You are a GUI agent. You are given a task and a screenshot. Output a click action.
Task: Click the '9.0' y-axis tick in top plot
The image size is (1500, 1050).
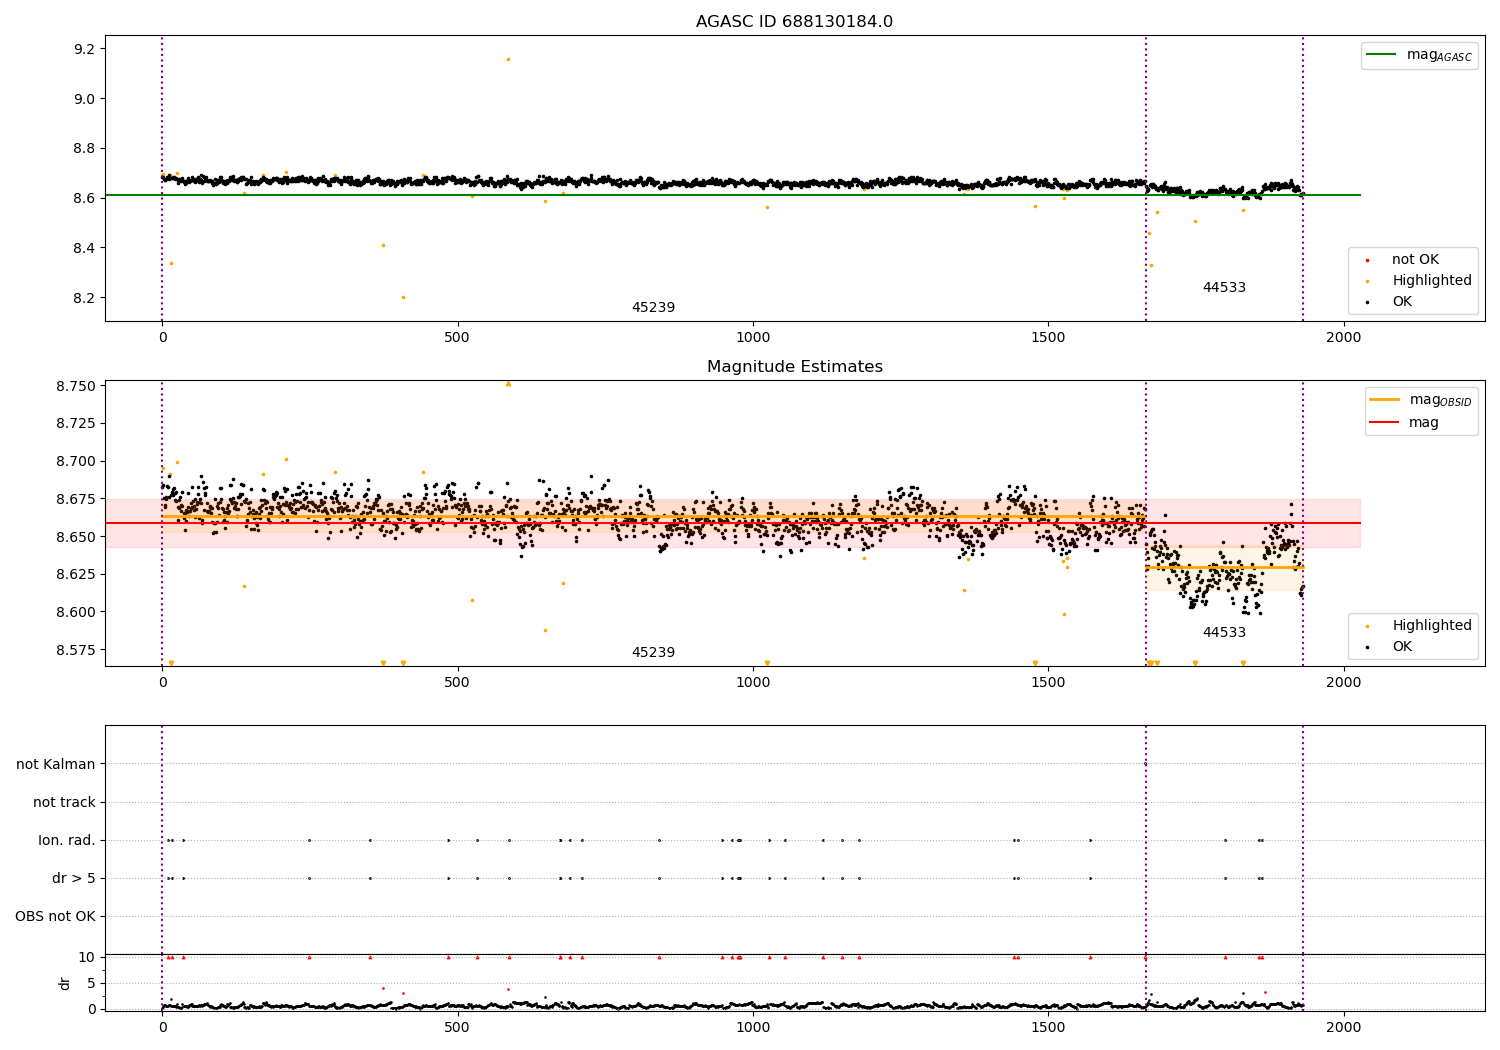click(x=85, y=99)
